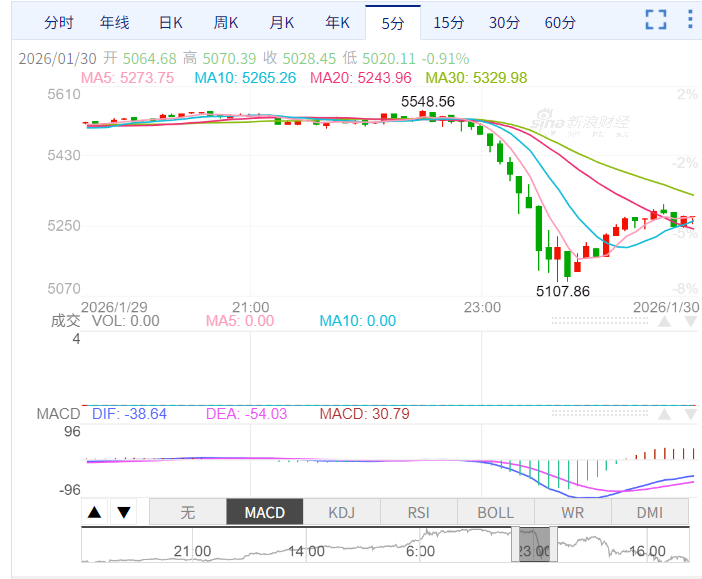Select 无 indicator option
The height and width of the screenshot is (579, 702).
(x=188, y=512)
